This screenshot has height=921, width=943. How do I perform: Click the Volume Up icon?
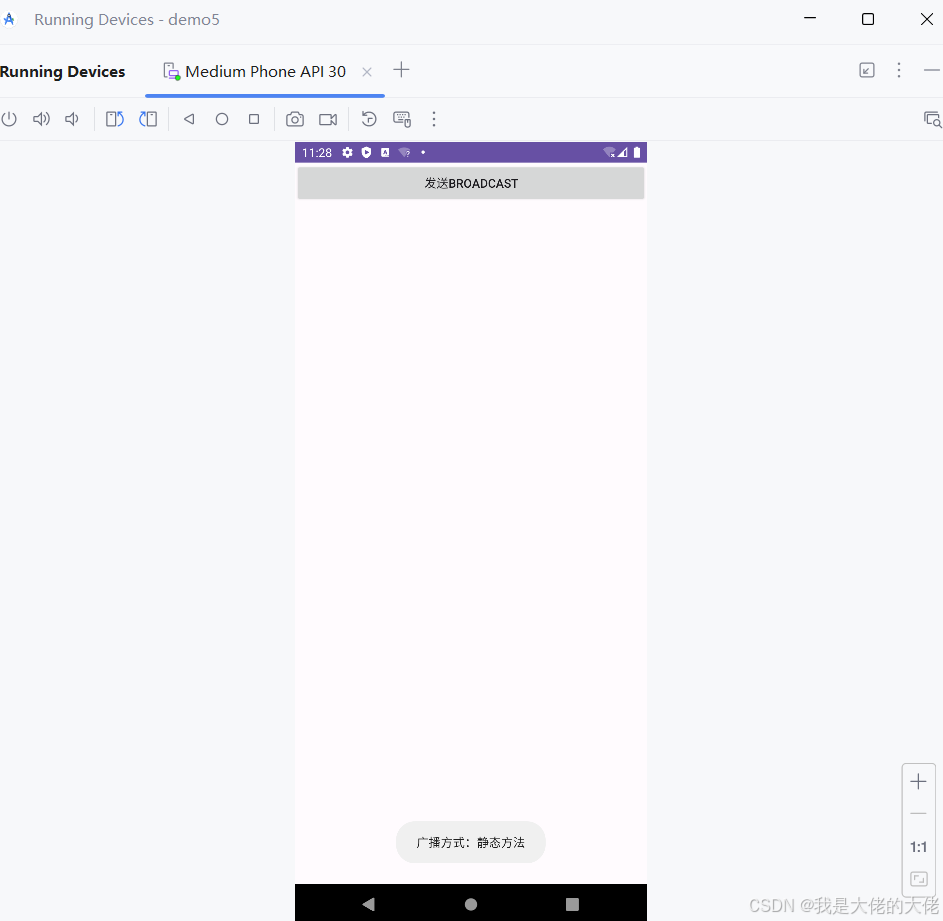[x=41, y=119]
